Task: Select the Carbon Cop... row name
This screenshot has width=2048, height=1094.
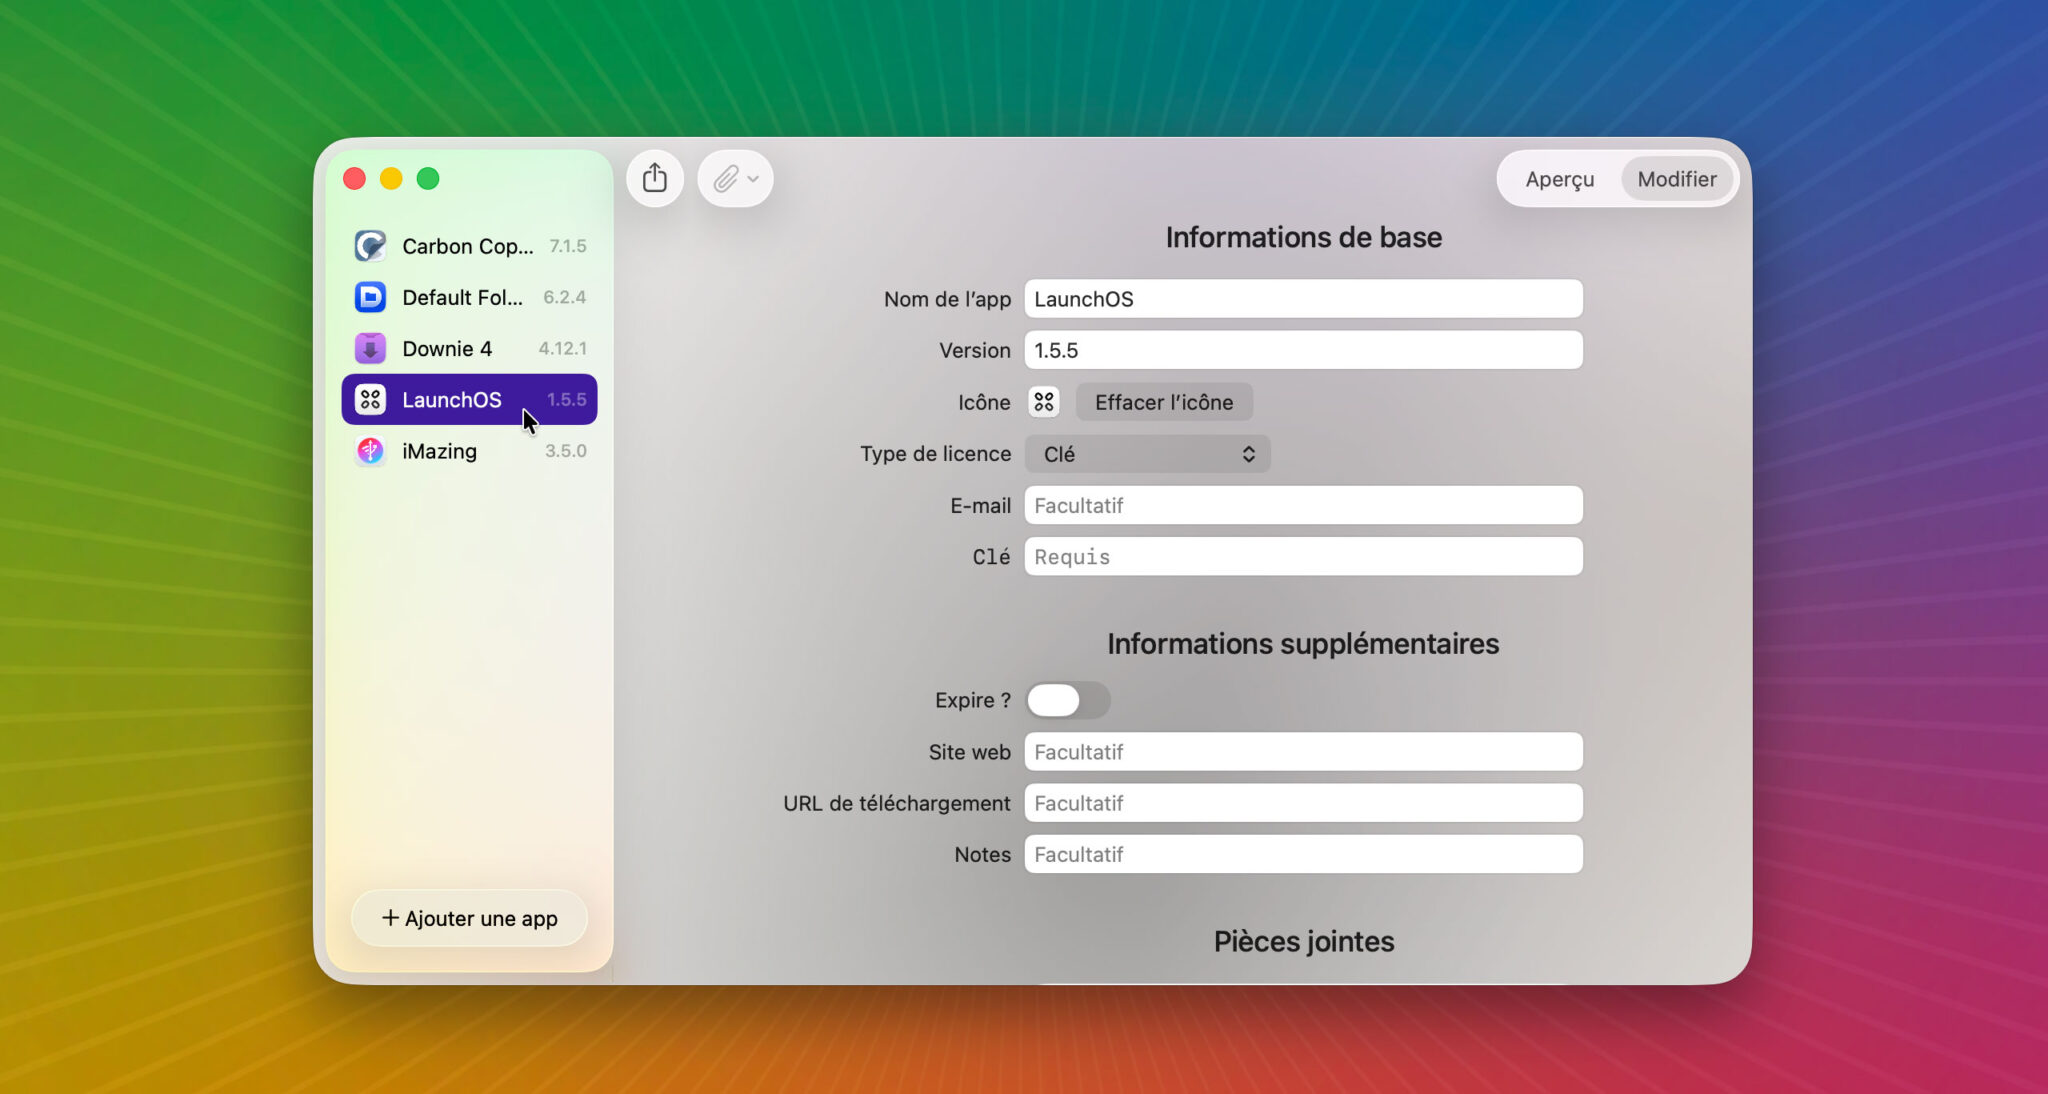Action: (x=467, y=246)
